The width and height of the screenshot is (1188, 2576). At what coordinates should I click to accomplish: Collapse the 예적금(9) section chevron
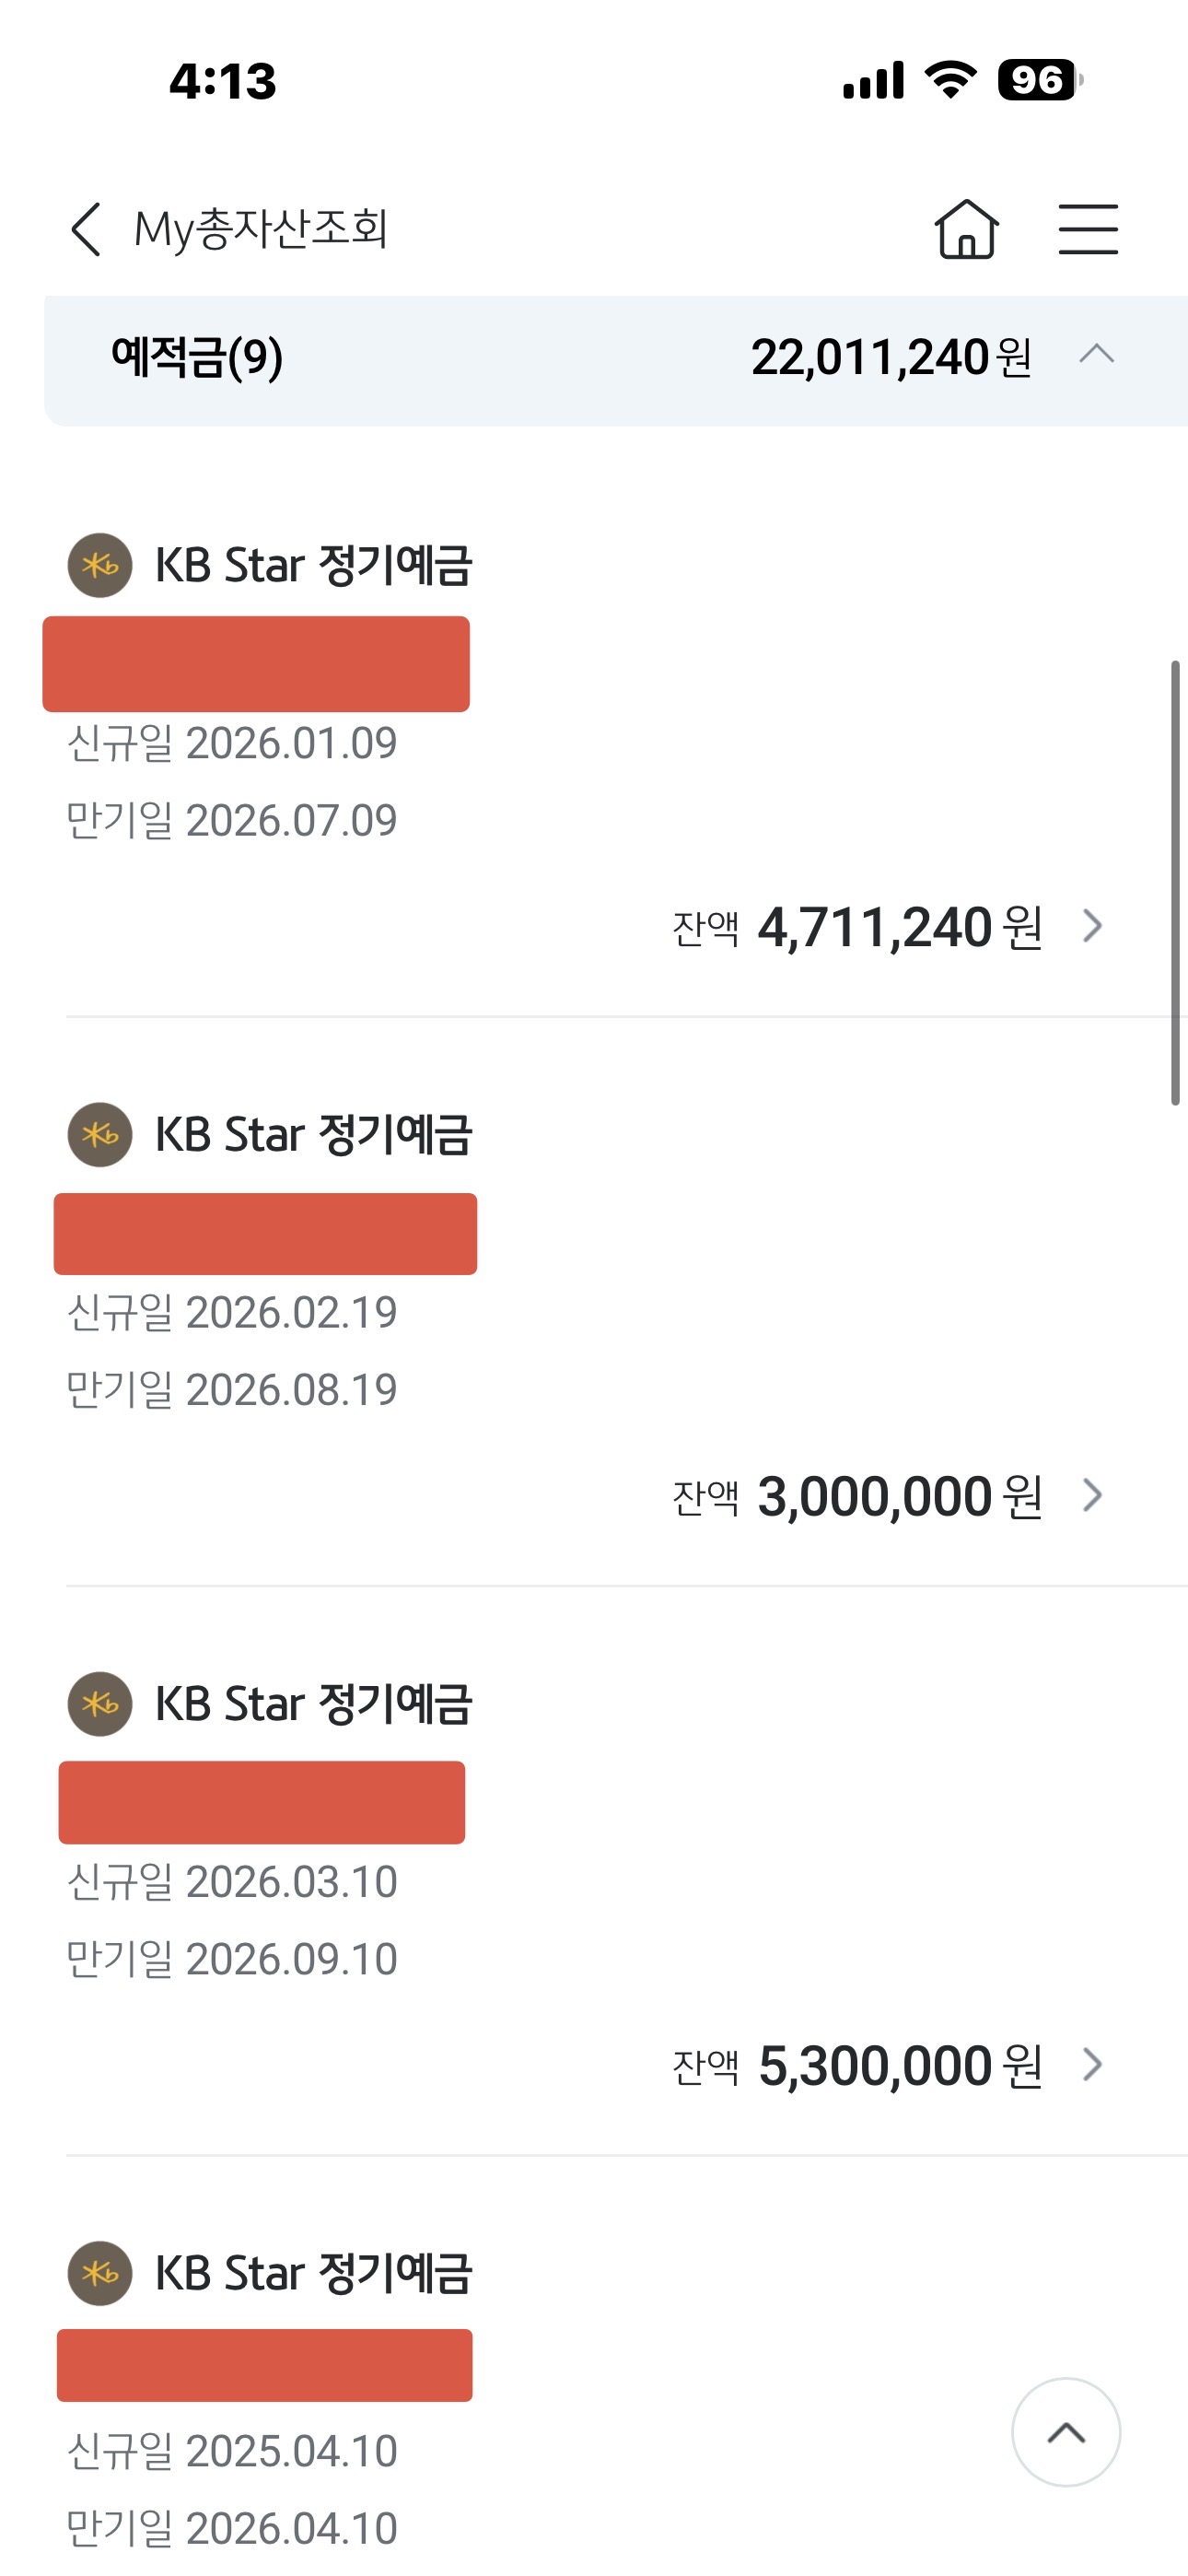pos(1097,355)
